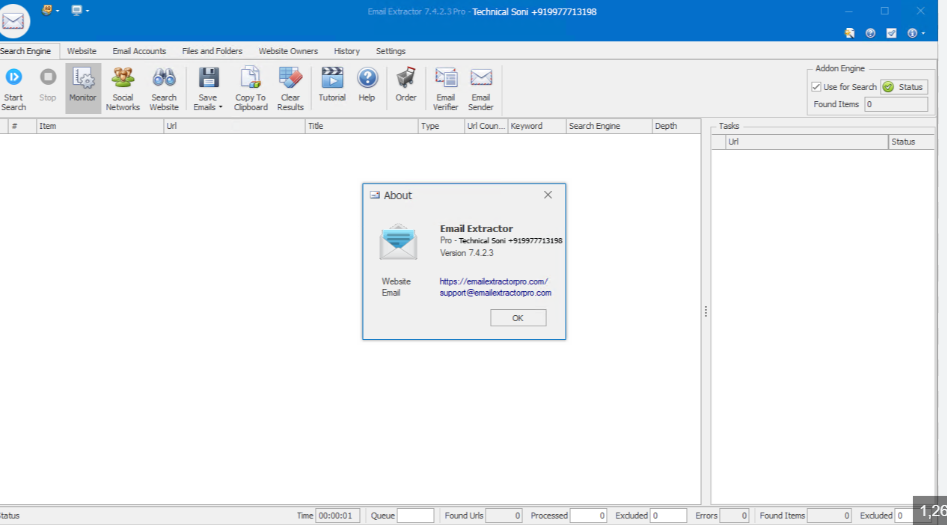This screenshot has height=525, width=947.
Task: Click the support@emailextractorpro.com email link
Action: pyautogui.click(x=495, y=293)
